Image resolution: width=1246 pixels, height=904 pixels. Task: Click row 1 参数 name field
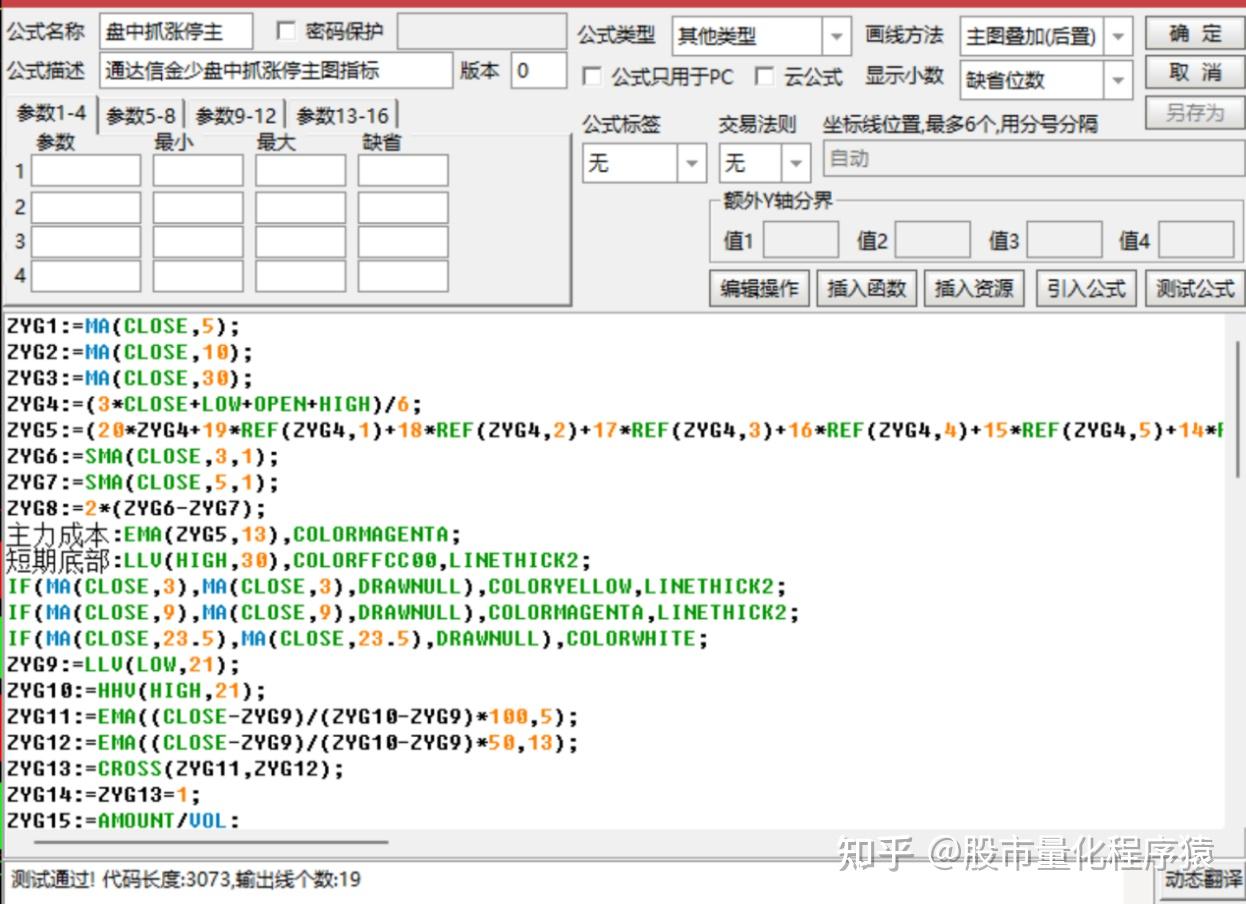(86, 171)
